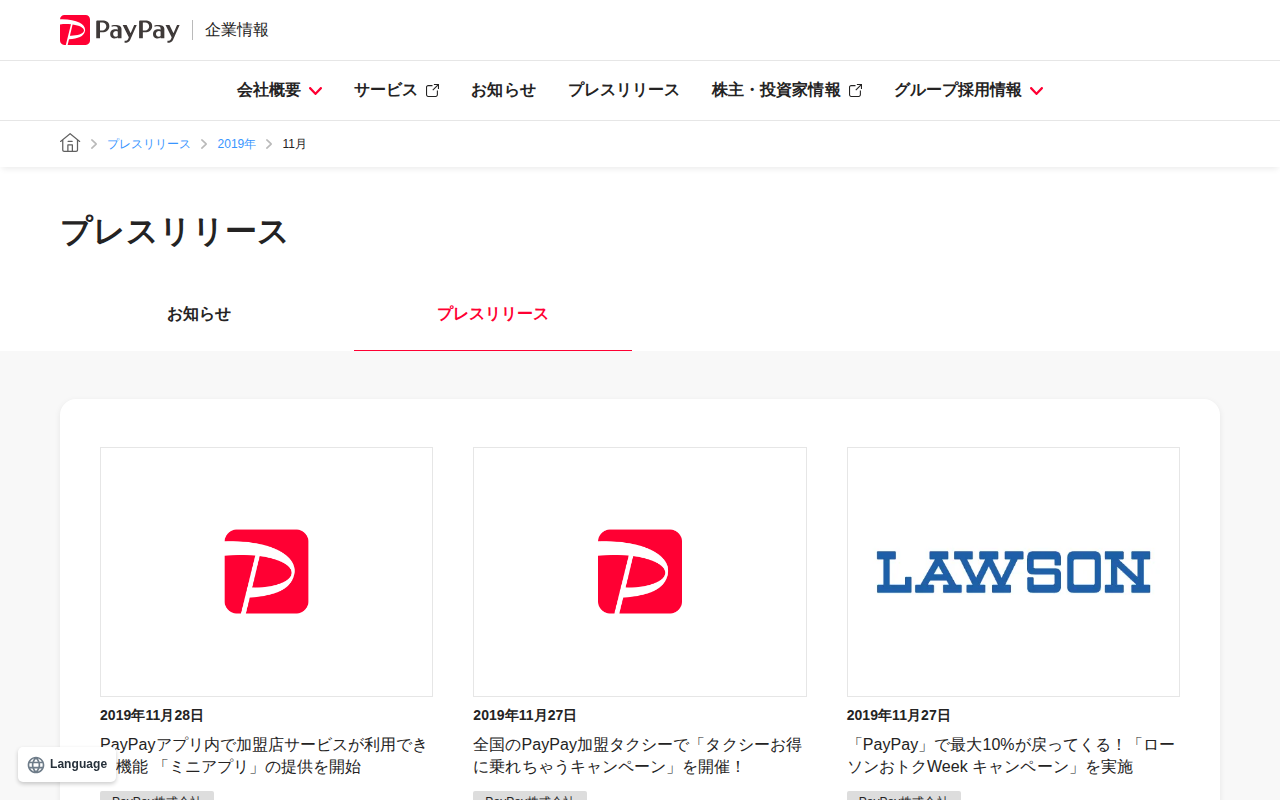Image resolution: width=1280 pixels, height=800 pixels.
Task: Open 株主・投資家情報 menu item
Action: click(787, 90)
